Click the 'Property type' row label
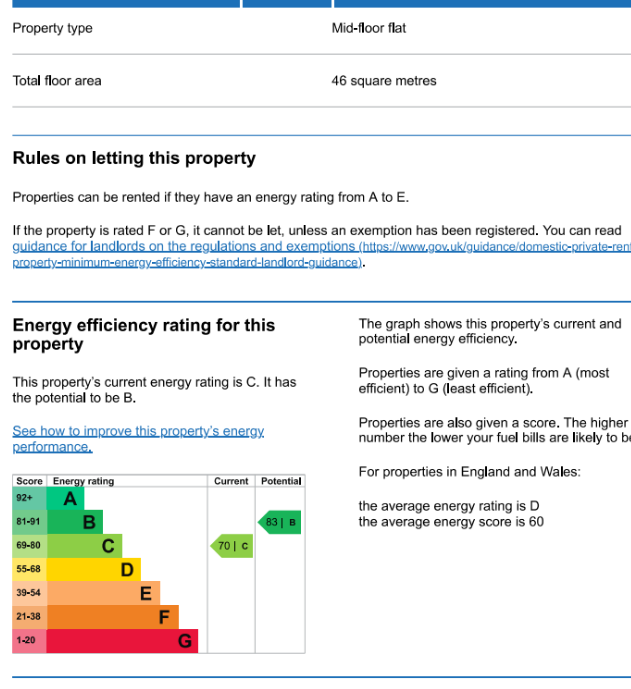 coord(53,28)
